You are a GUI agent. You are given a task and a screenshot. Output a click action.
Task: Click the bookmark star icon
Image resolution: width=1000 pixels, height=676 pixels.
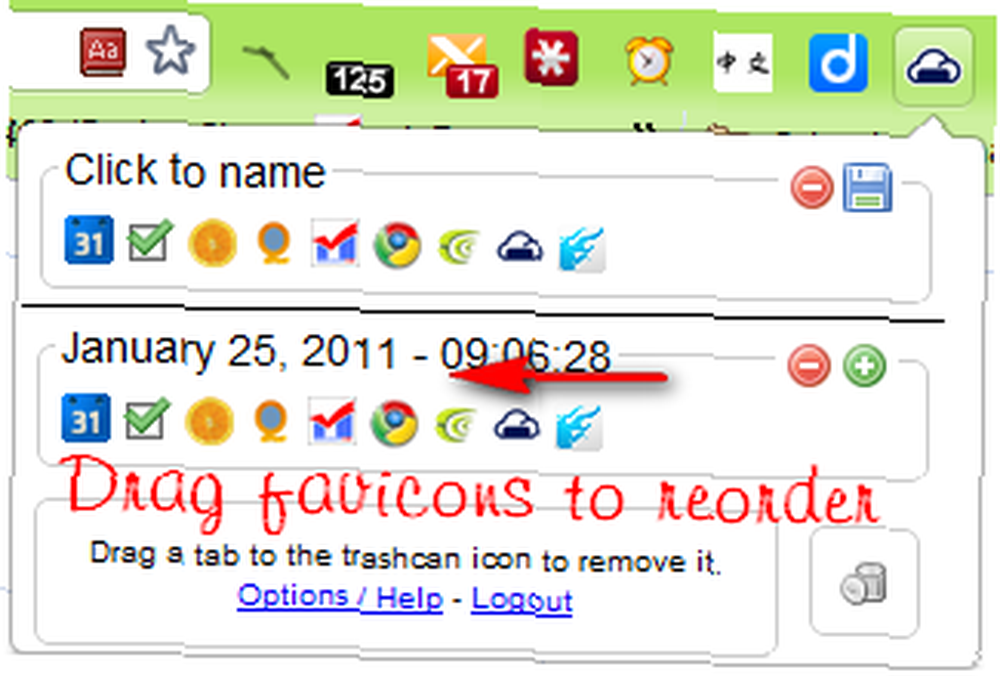(170, 51)
